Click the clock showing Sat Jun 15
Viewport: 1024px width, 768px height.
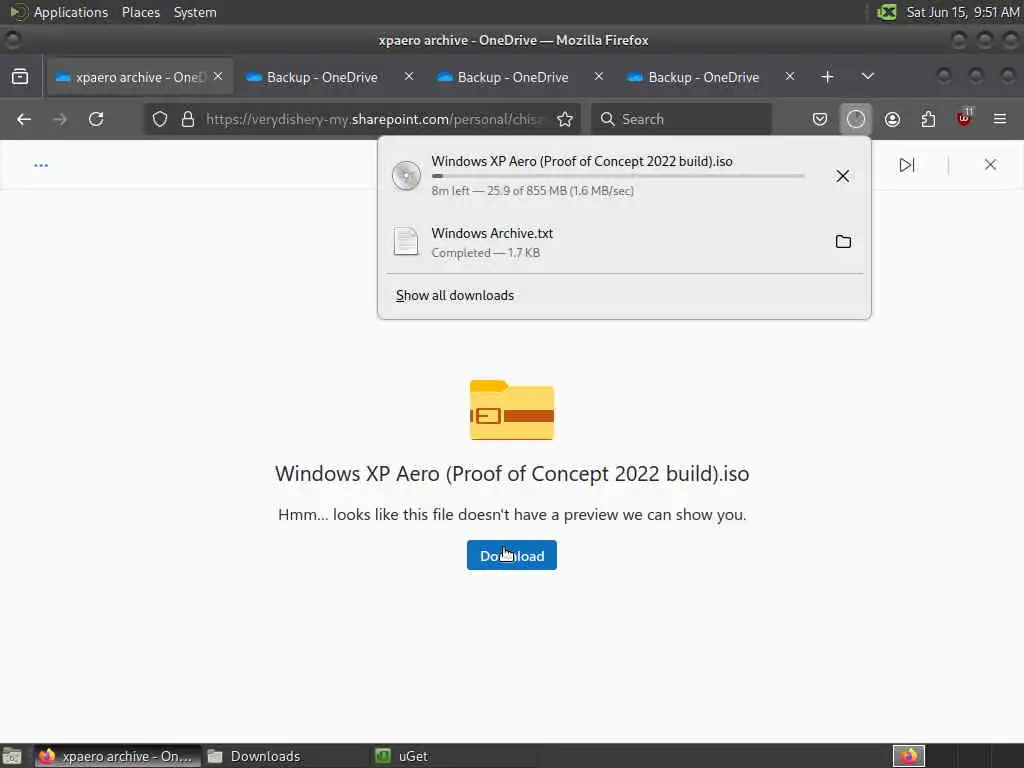pos(963,12)
